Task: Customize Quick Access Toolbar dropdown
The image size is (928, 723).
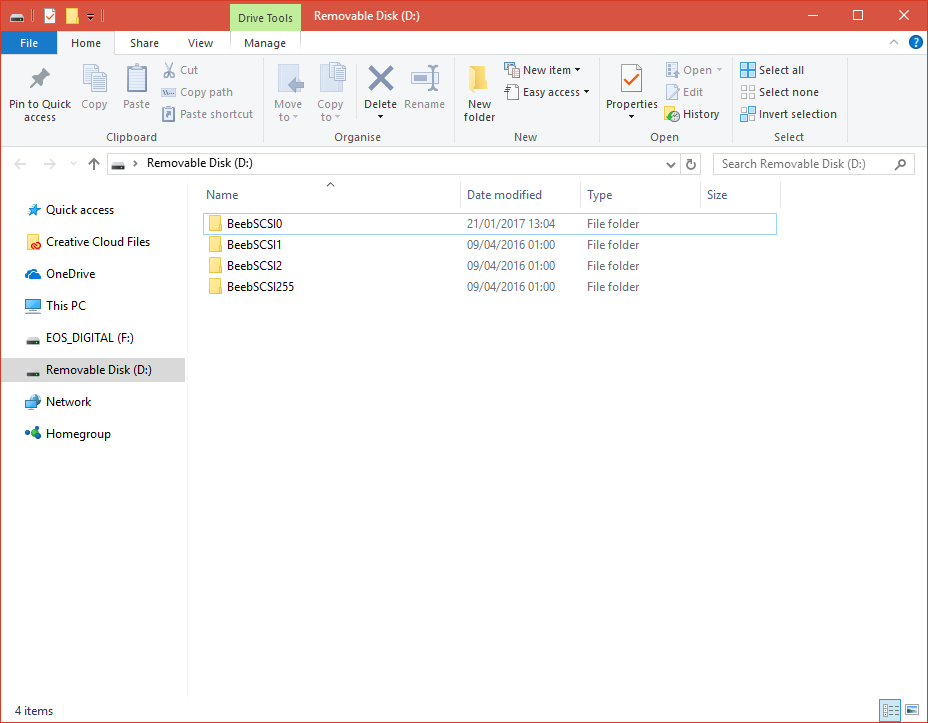Action: point(91,17)
